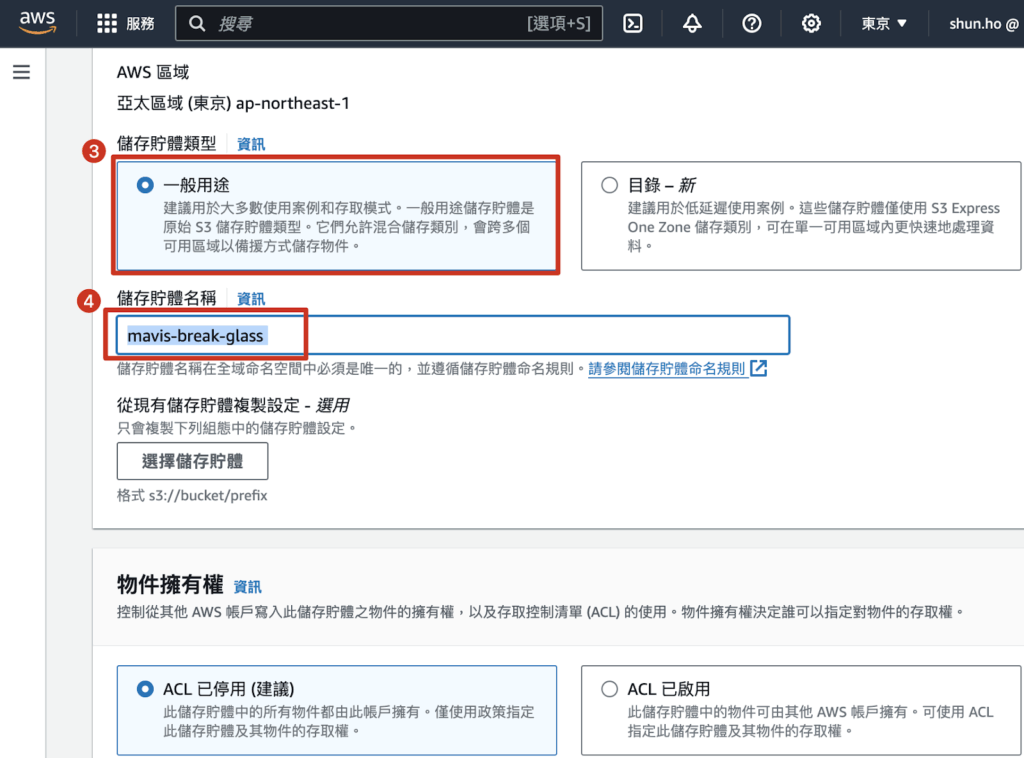This screenshot has height=758, width=1024.
Task: Open the notifications bell
Action: pos(692,24)
